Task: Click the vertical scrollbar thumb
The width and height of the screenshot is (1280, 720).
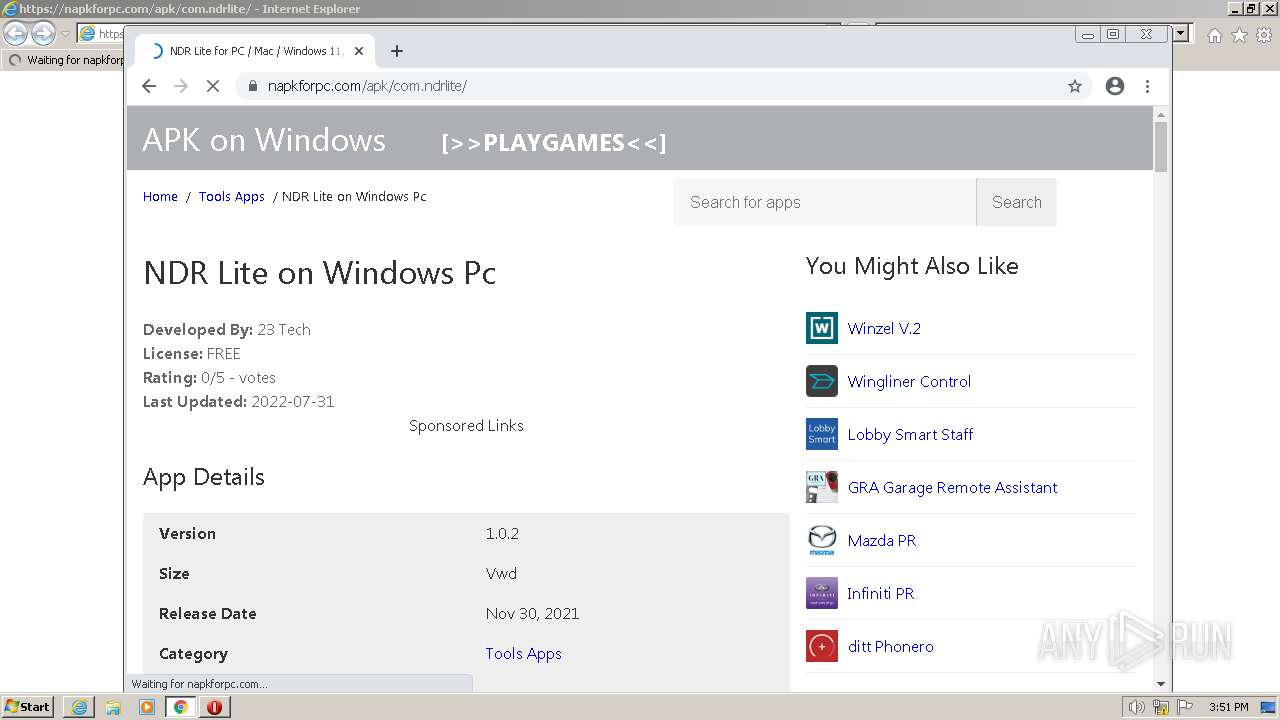Action: (x=1161, y=147)
